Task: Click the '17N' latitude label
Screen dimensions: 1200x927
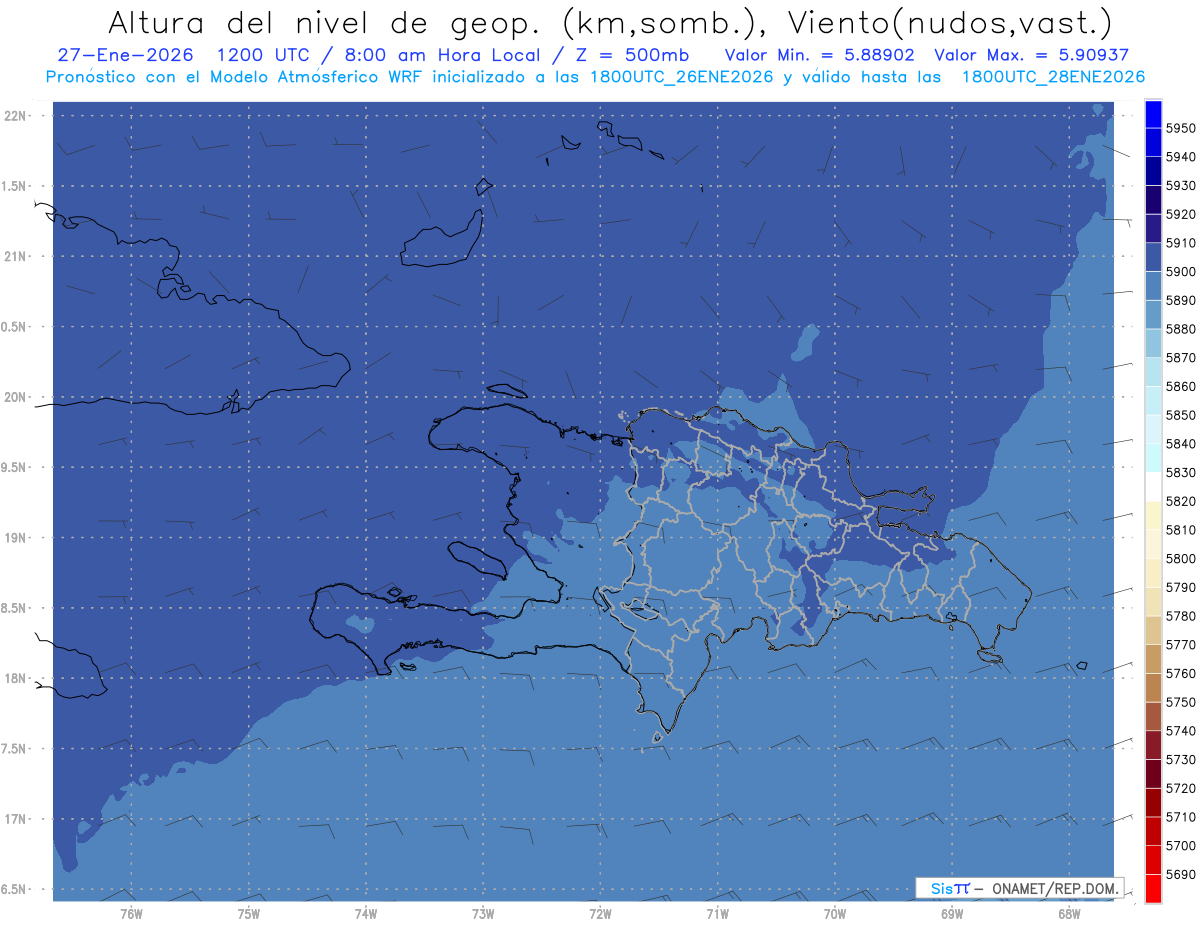Action: [x=16, y=820]
